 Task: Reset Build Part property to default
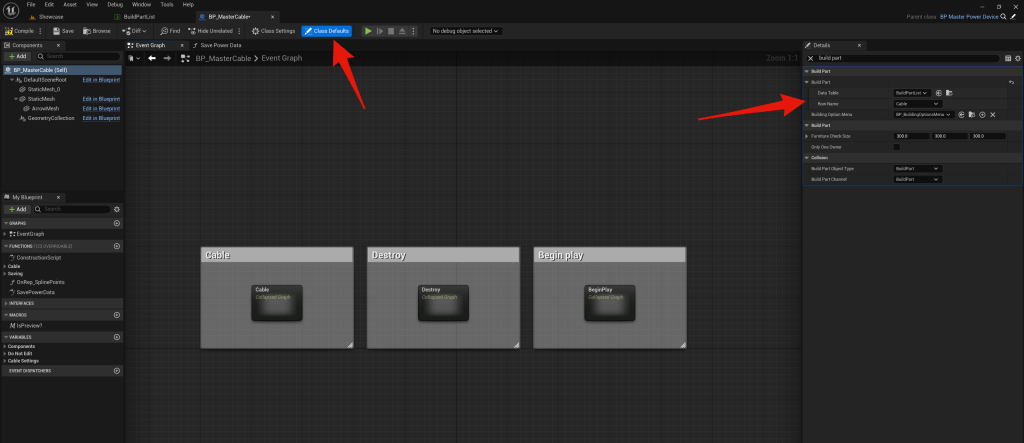[x=1011, y=81]
